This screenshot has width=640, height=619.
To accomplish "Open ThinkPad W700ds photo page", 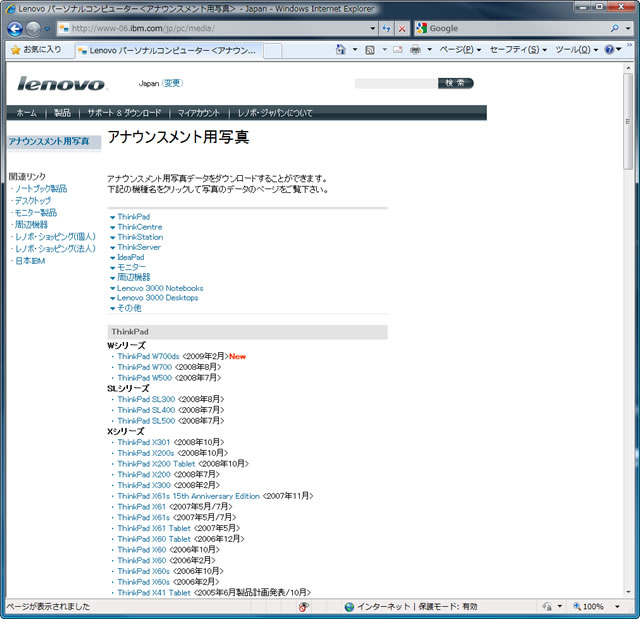I will coord(148,356).
